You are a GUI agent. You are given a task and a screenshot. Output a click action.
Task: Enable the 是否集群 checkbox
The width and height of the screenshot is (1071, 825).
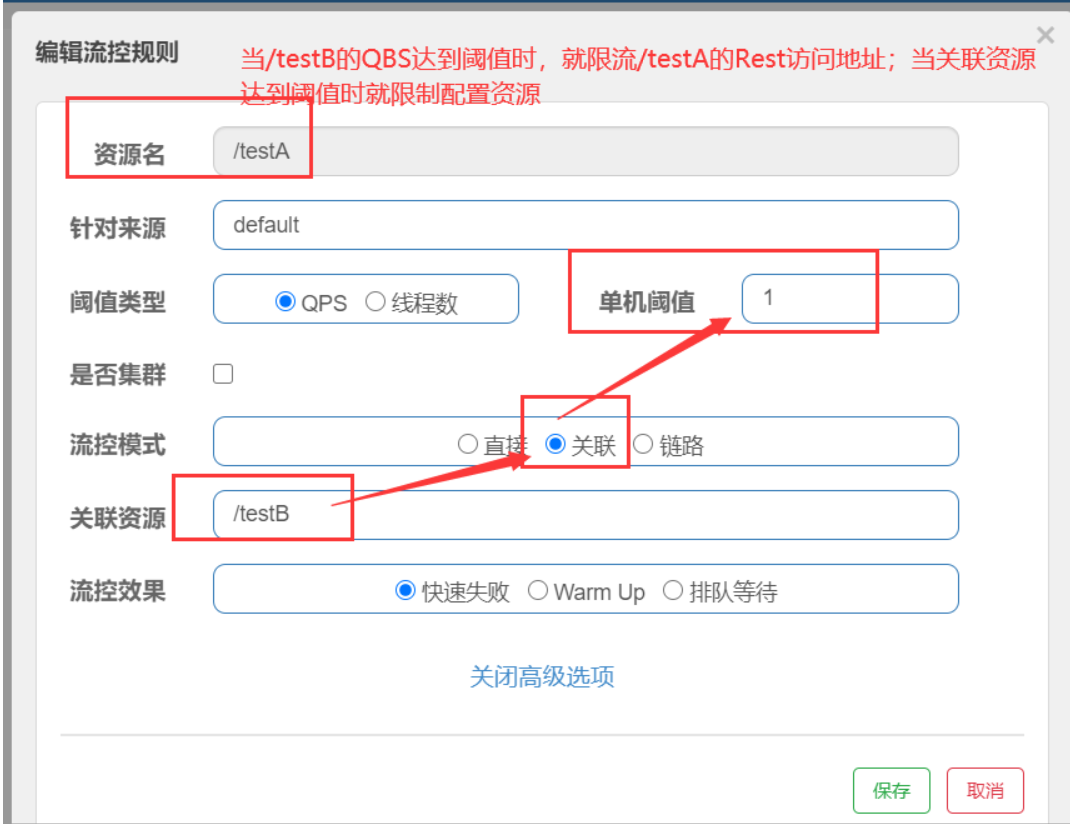coord(223,374)
